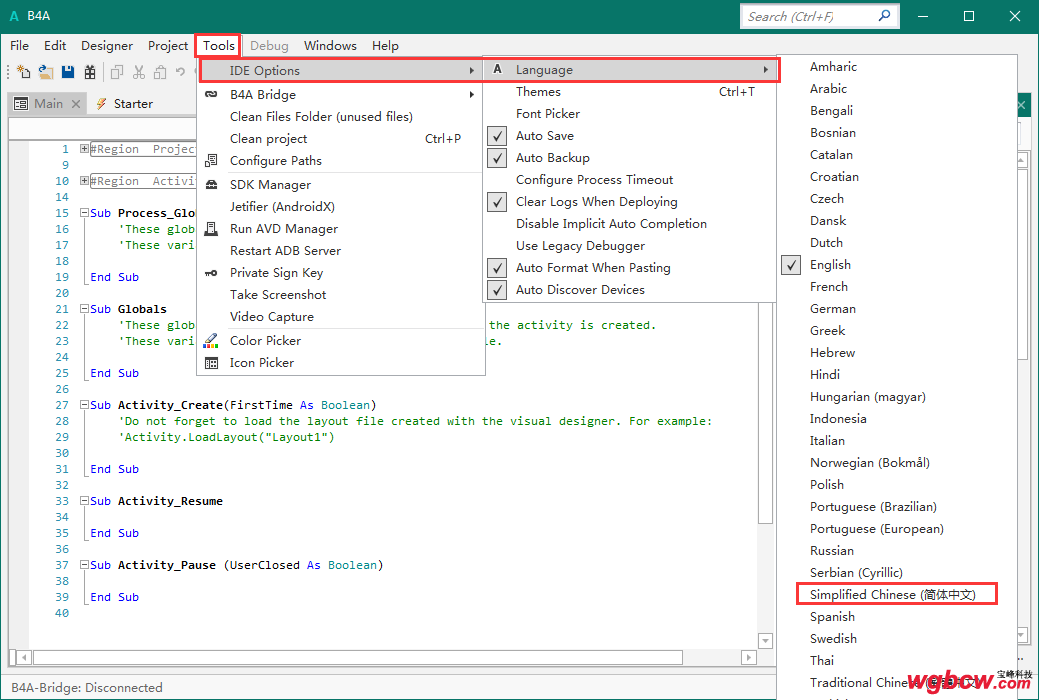
Task: Collapse the Sub Globals block on line 21
Action: [x=84, y=309]
